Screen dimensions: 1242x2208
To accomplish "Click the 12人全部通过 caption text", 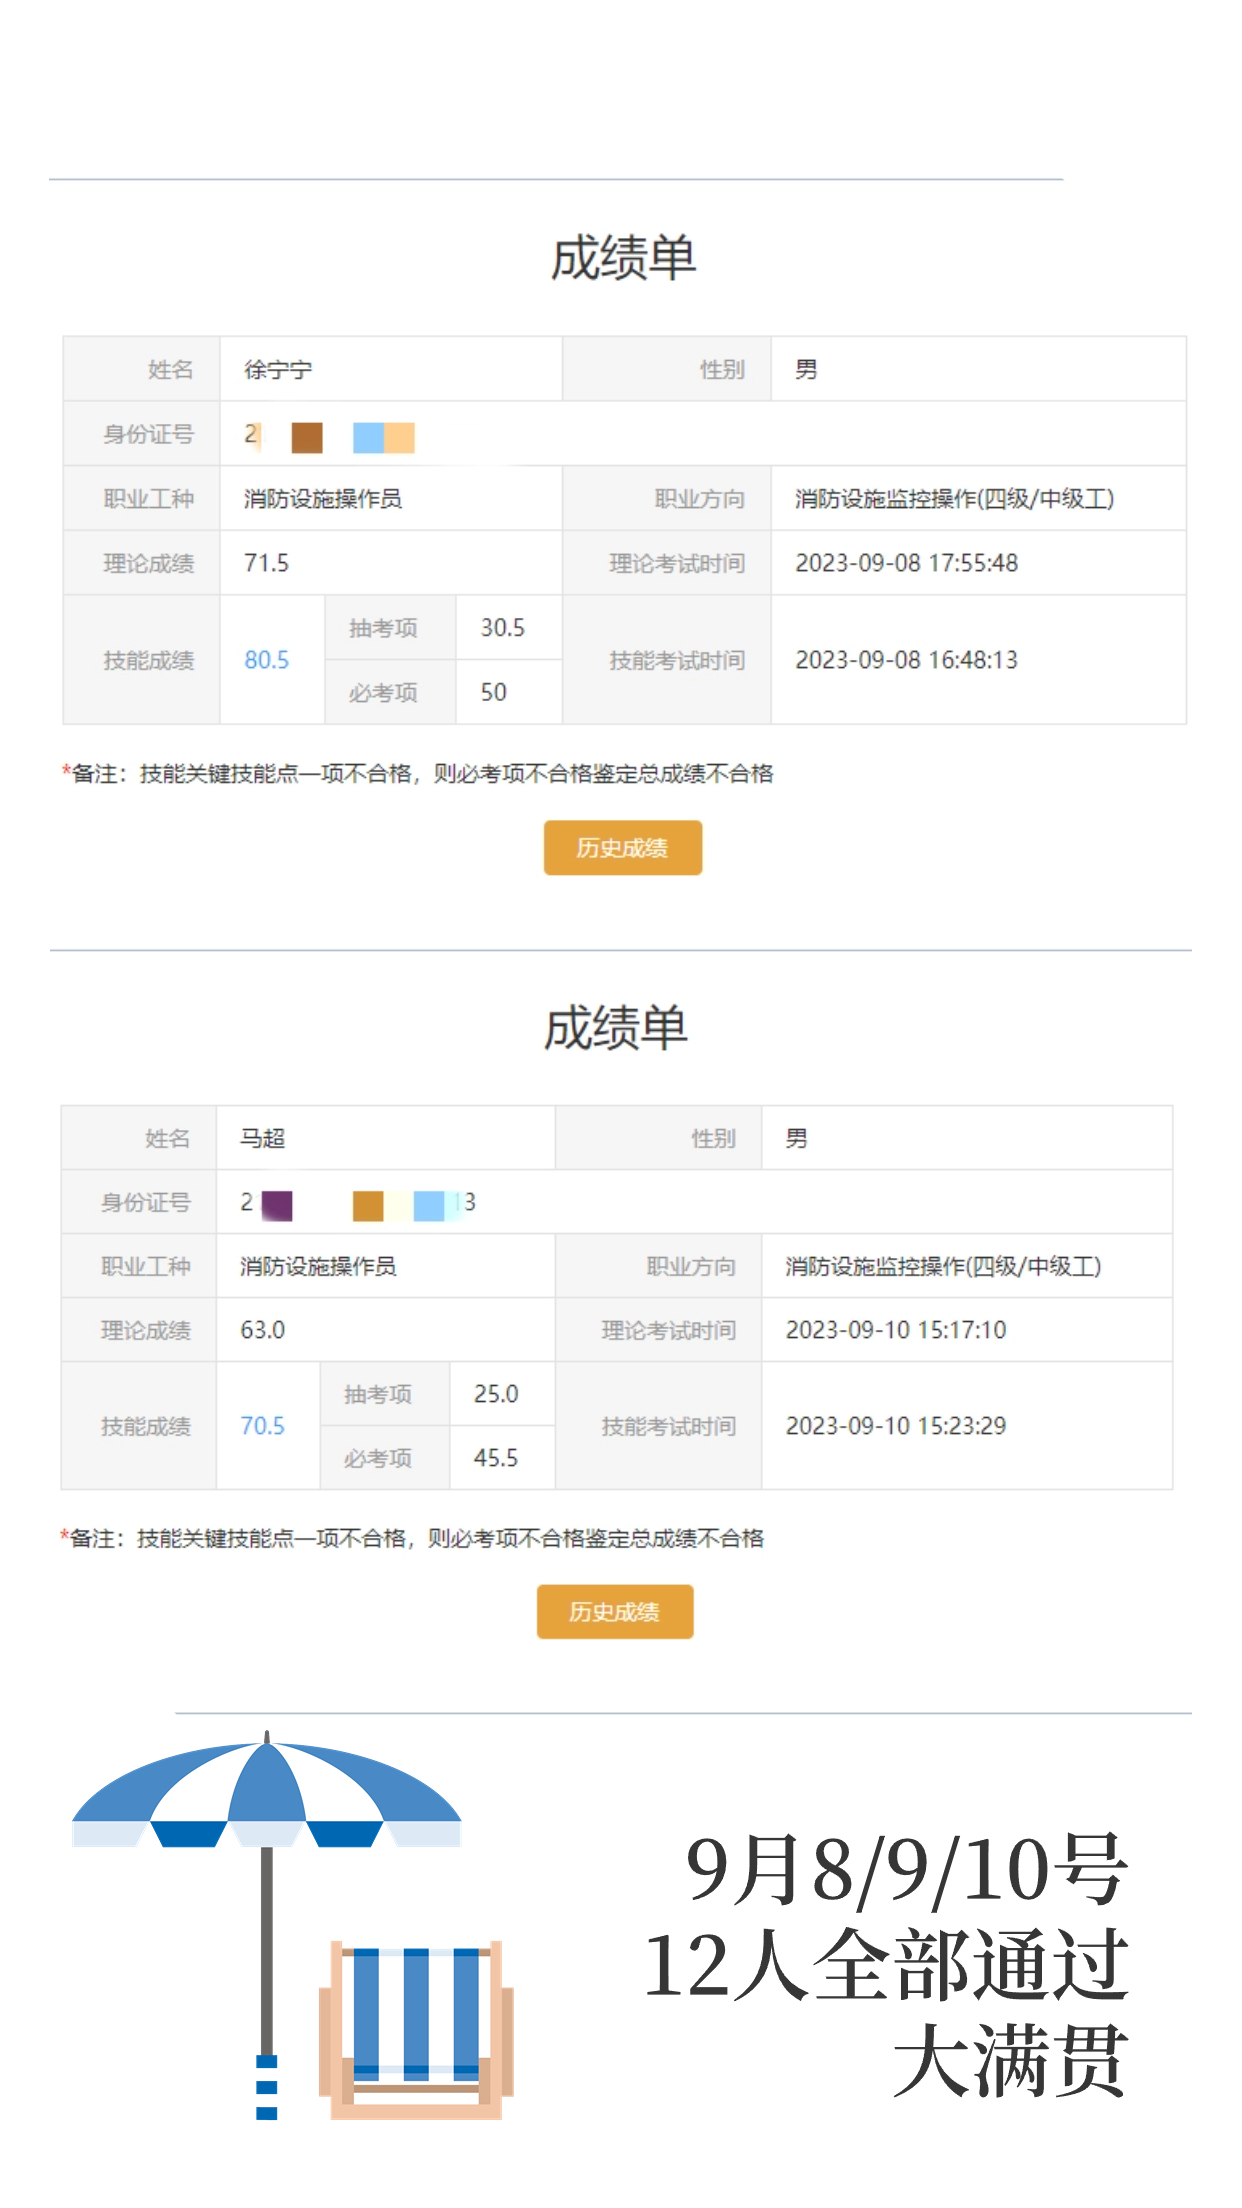I will click(x=886, y=1966).
